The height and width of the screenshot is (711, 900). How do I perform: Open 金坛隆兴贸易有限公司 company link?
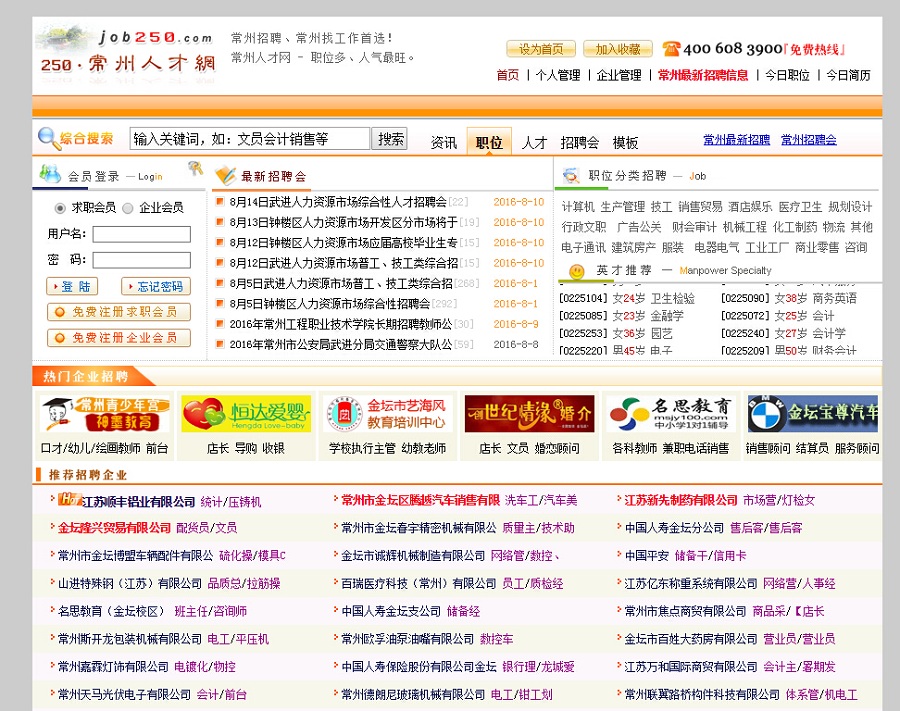tap(114, 527)
